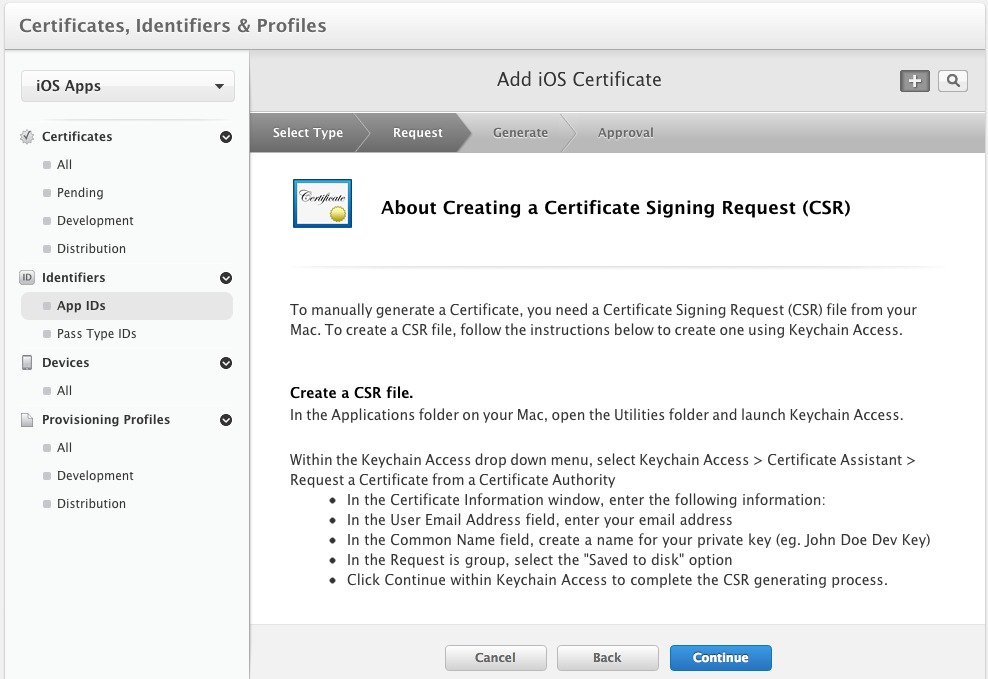The image size is (988, 679).
Task: Click the Cancel button
Action: (x=495, y=658)
